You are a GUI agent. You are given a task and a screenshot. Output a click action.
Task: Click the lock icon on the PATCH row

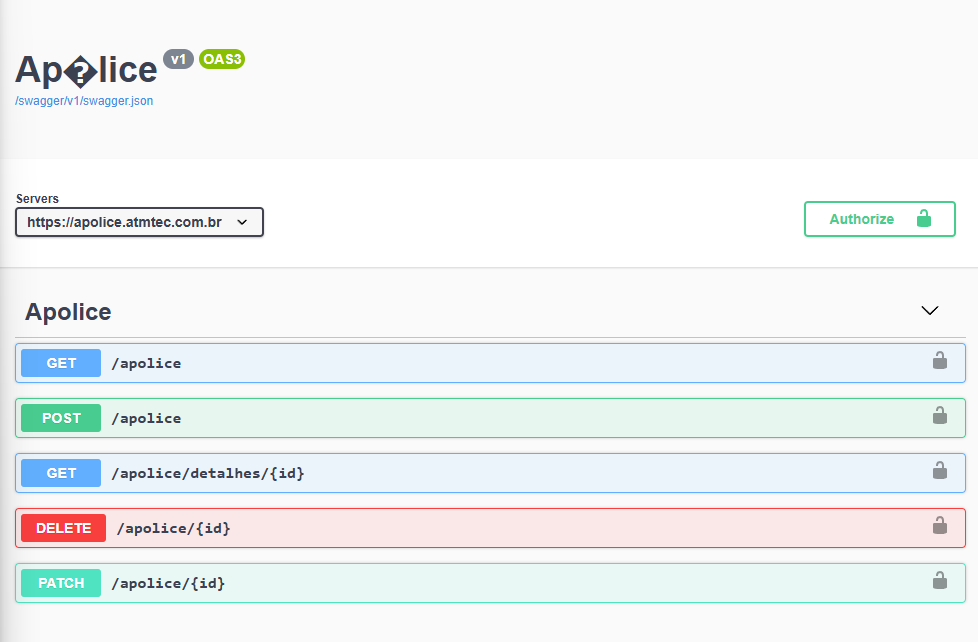(x=939, y=581)
